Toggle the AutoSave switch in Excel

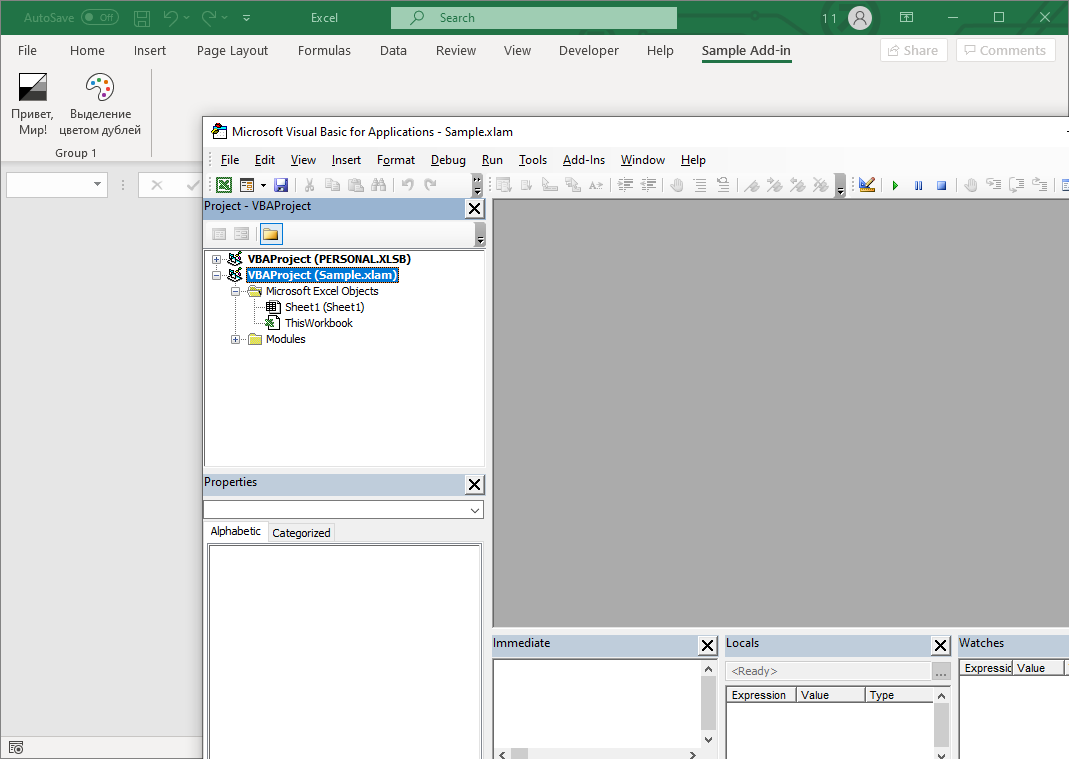(100, 18)
